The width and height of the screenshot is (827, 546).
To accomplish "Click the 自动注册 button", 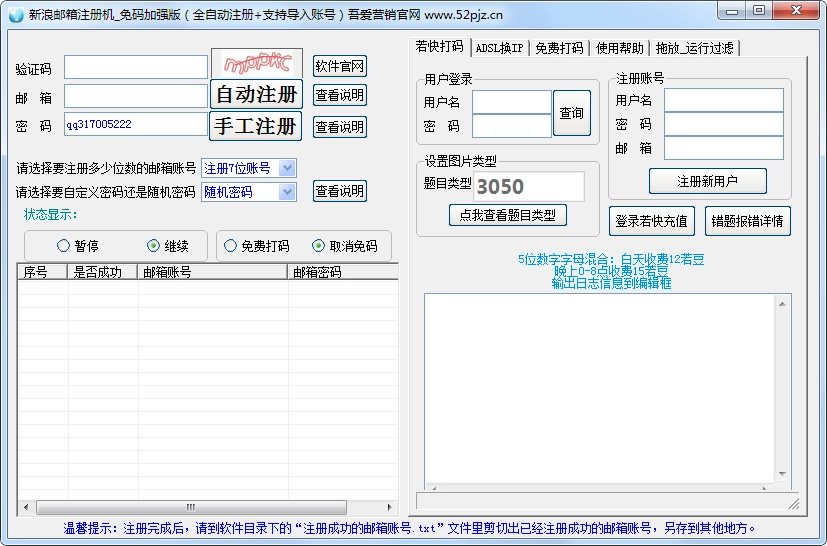I will pyautogui.click(x=256, y=94).
